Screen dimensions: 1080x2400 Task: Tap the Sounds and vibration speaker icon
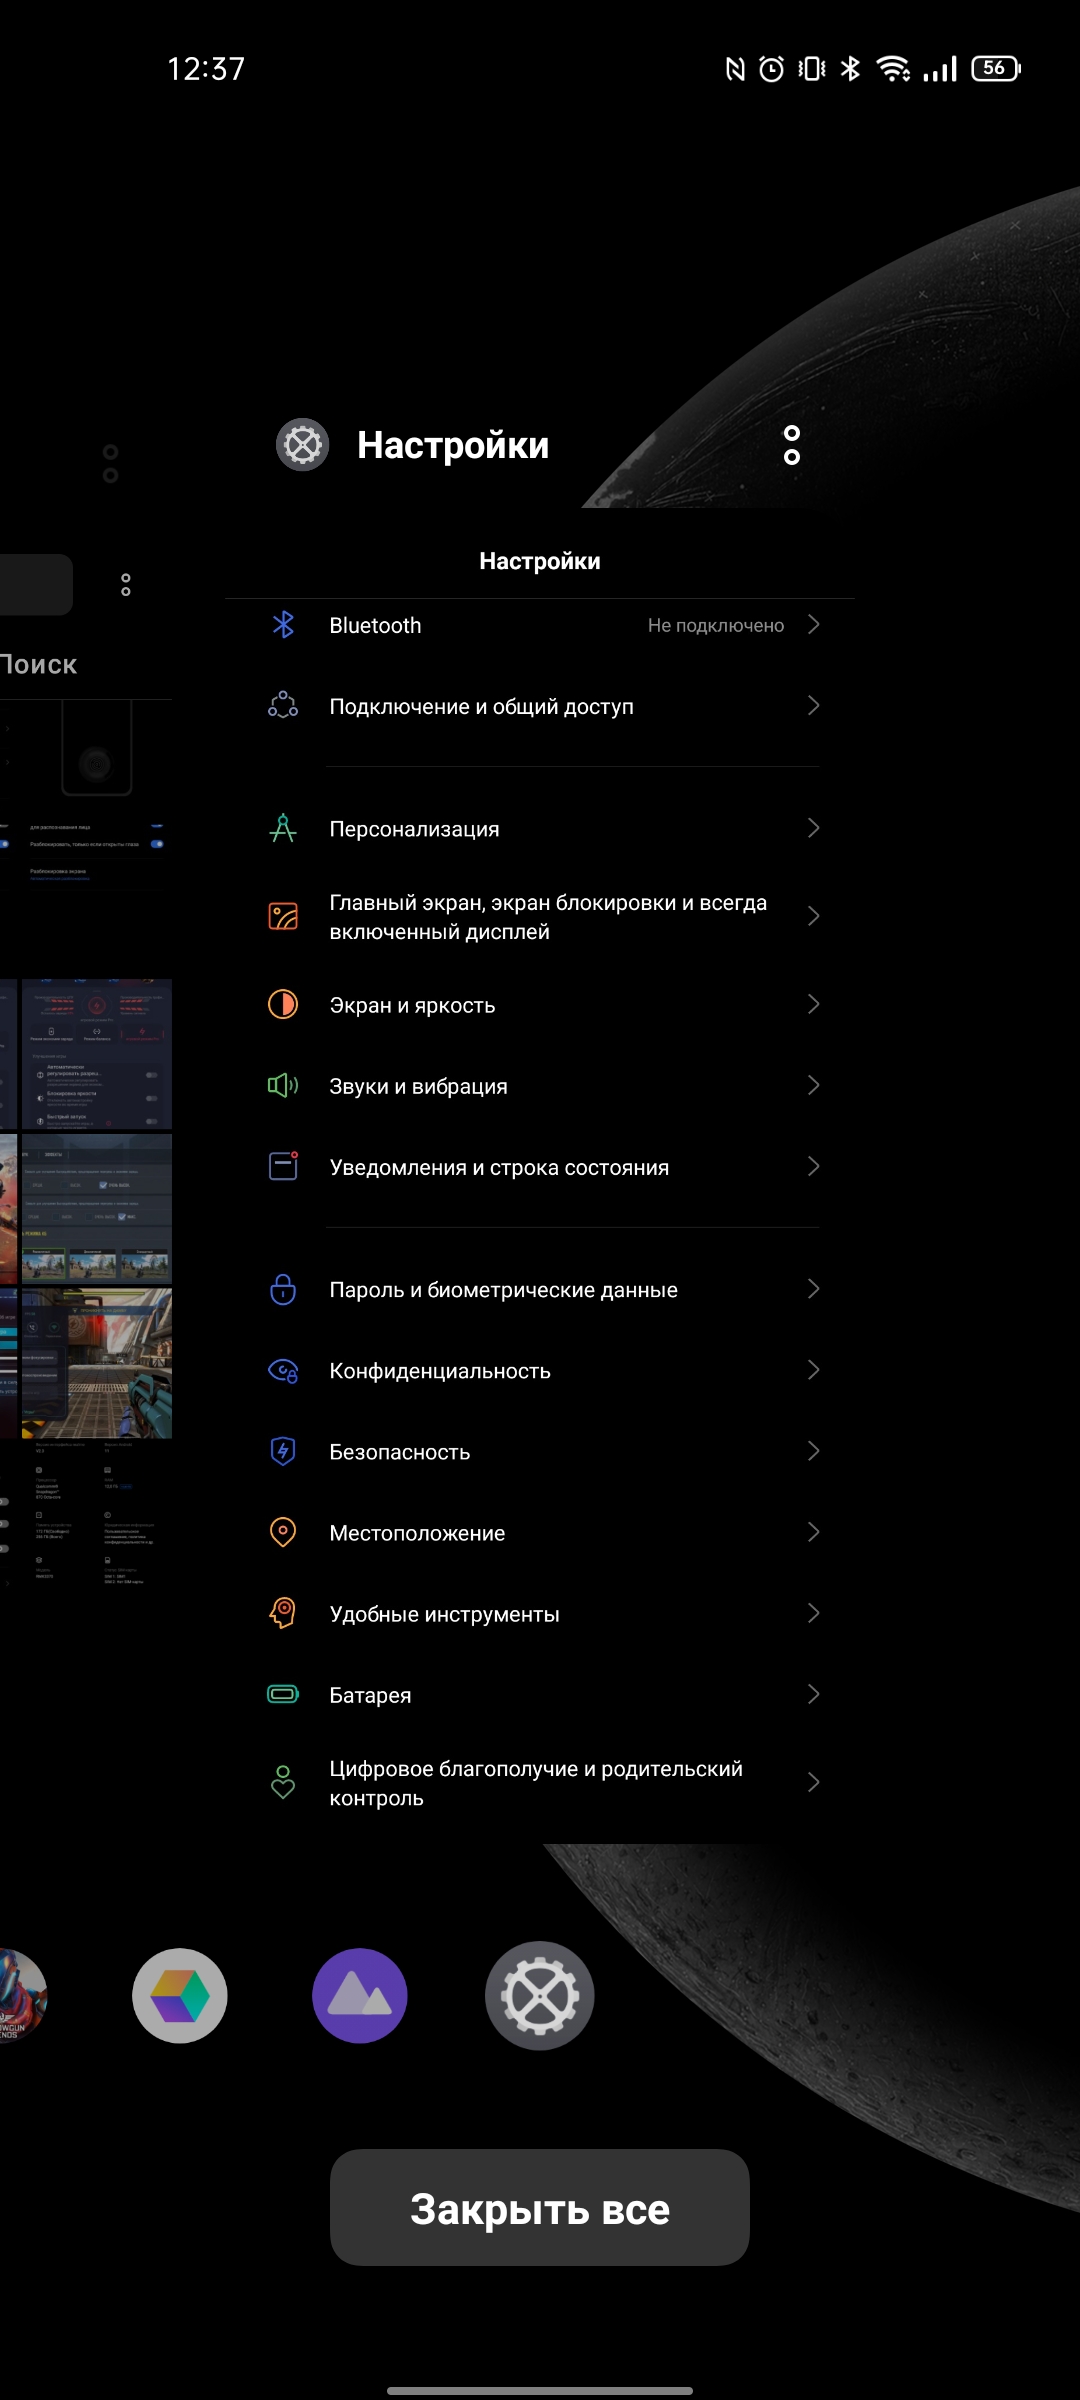(x=283, y=1085)
